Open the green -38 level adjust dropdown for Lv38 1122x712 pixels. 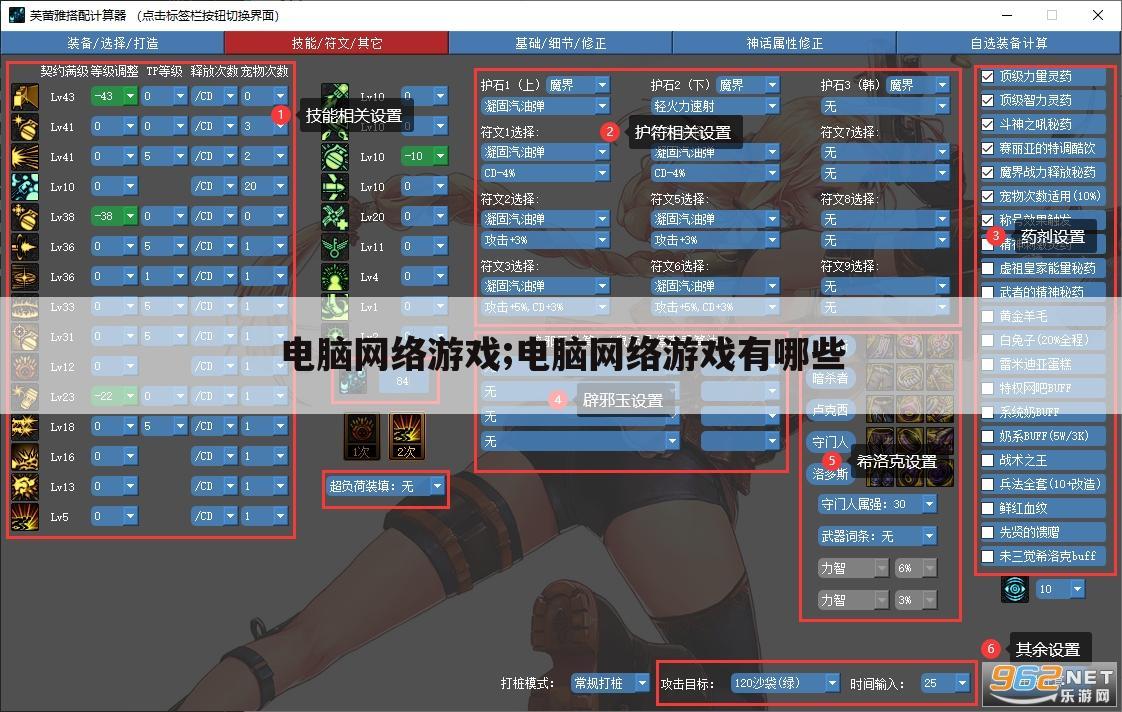click(x=114, y=216)
